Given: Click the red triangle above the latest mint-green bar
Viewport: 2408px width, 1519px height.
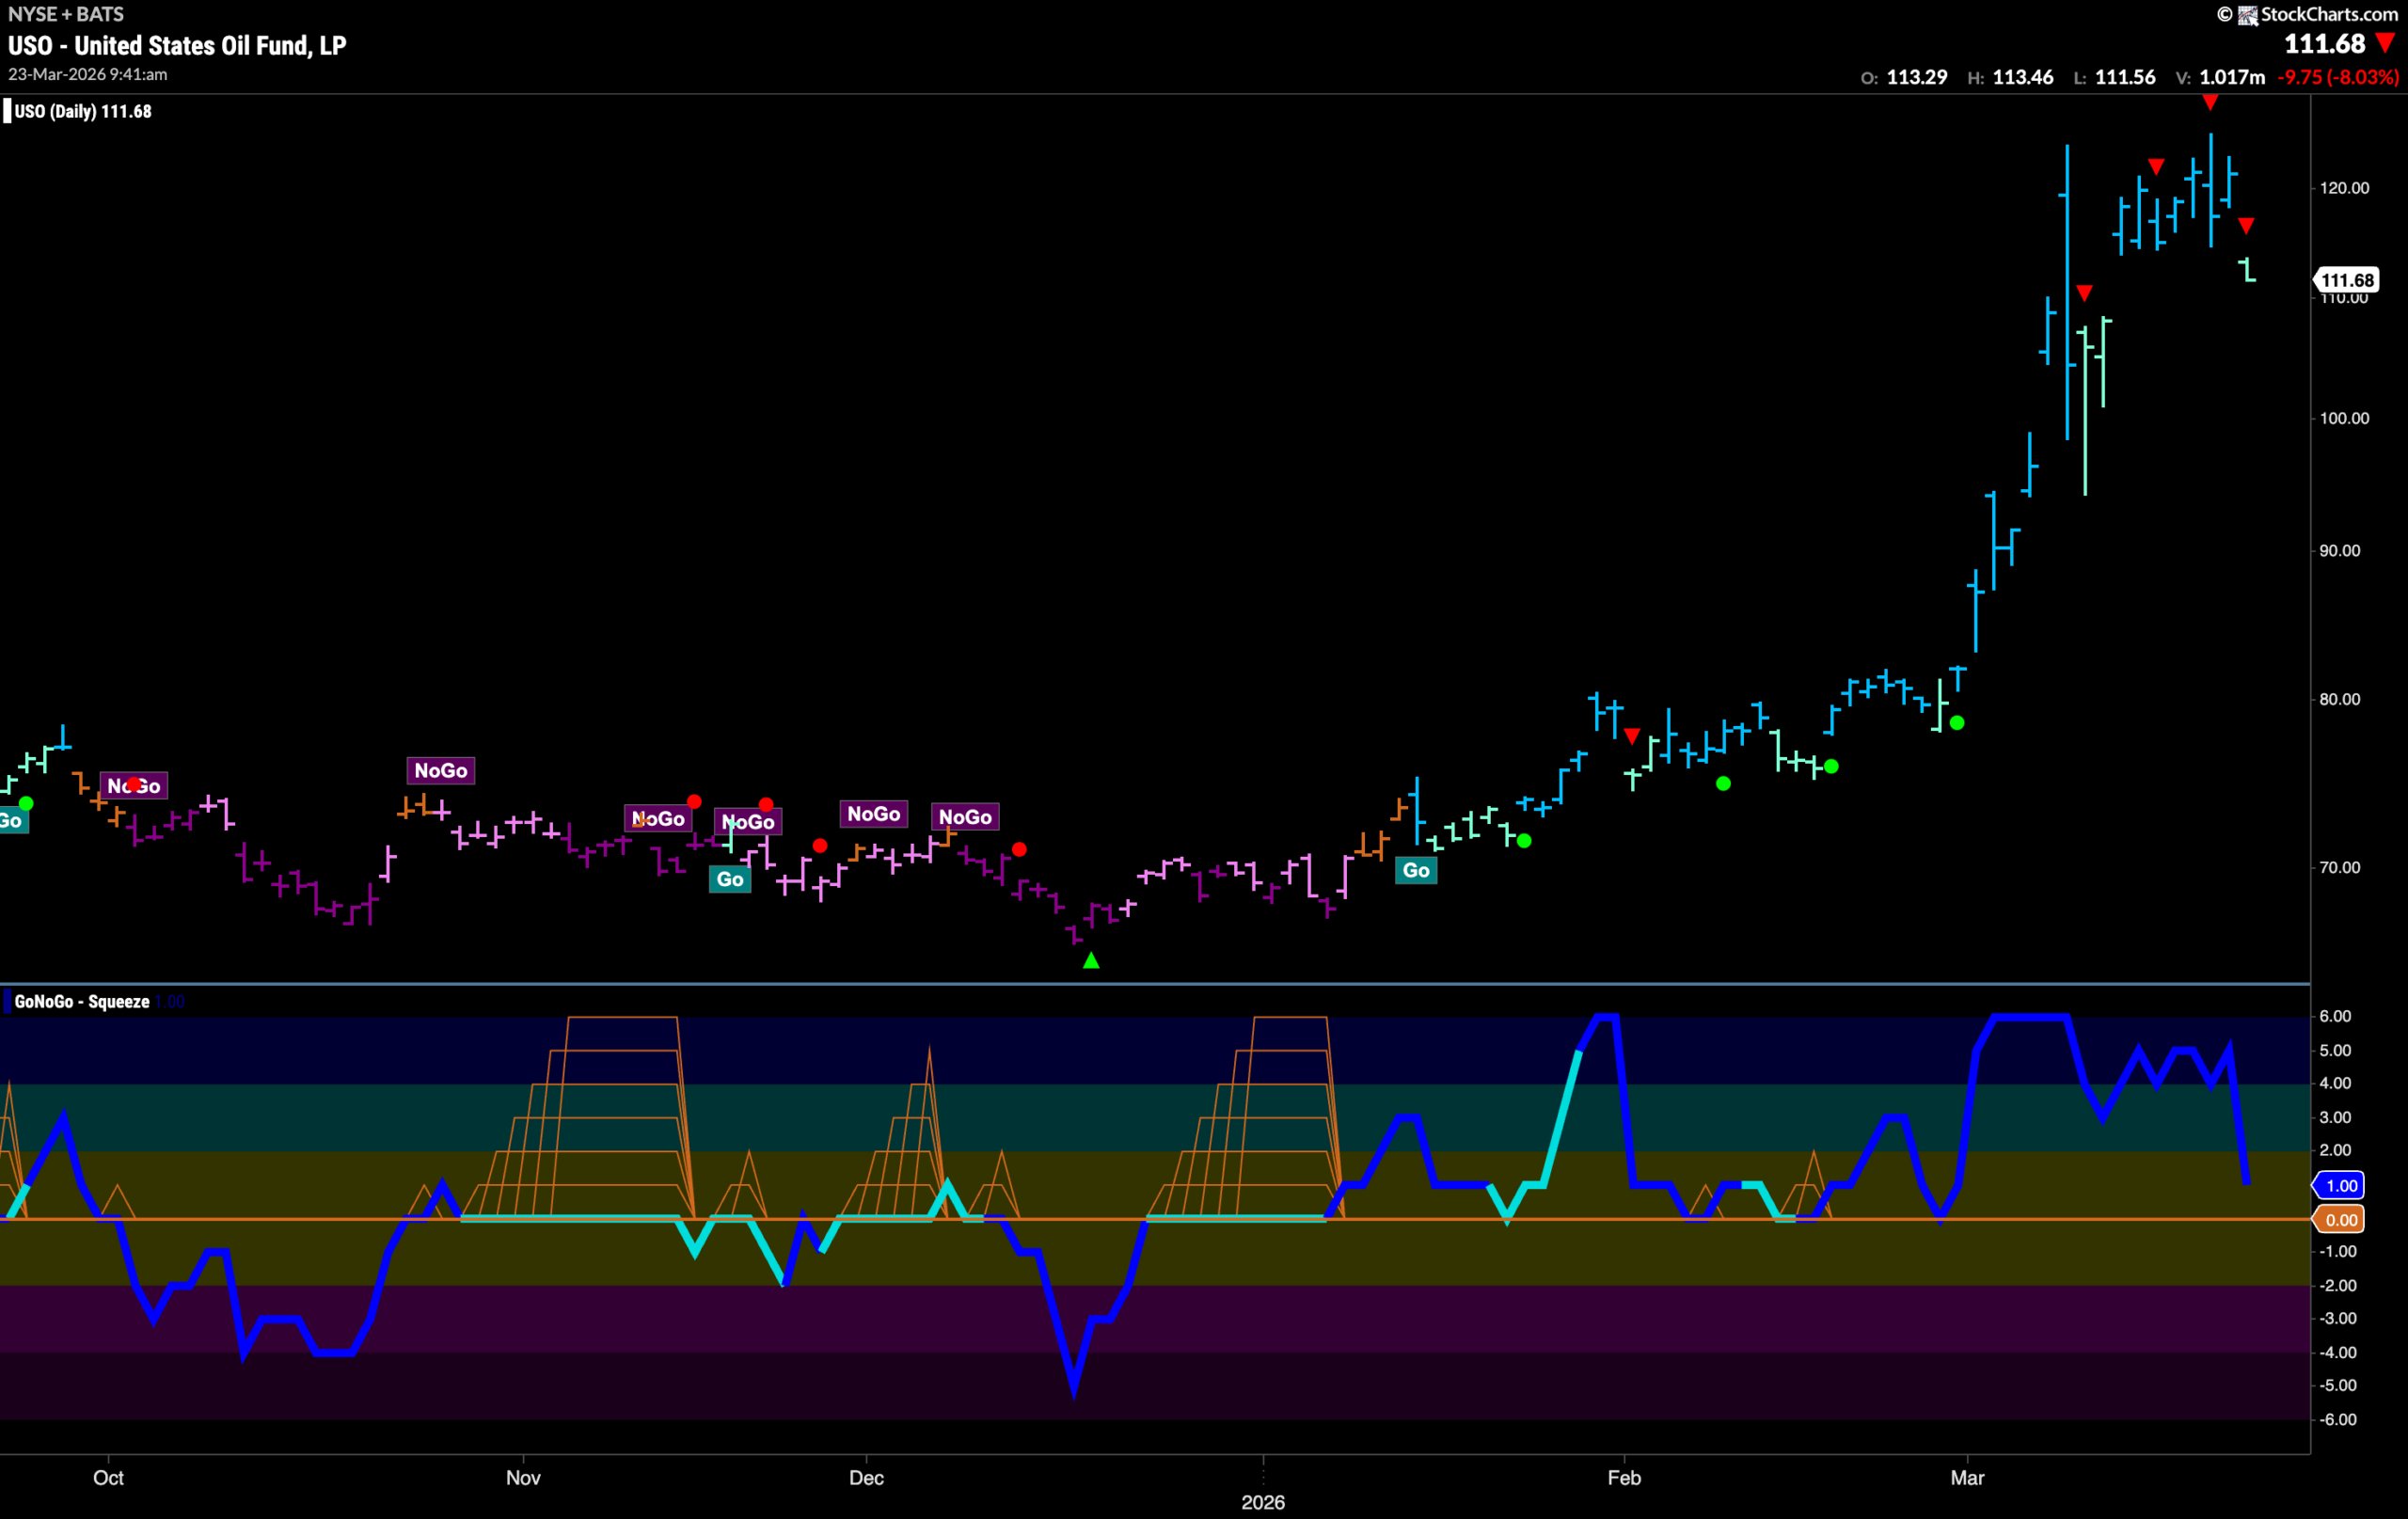Looking at the screenshot, I should pyautogui.click(x=2246, y=226).
